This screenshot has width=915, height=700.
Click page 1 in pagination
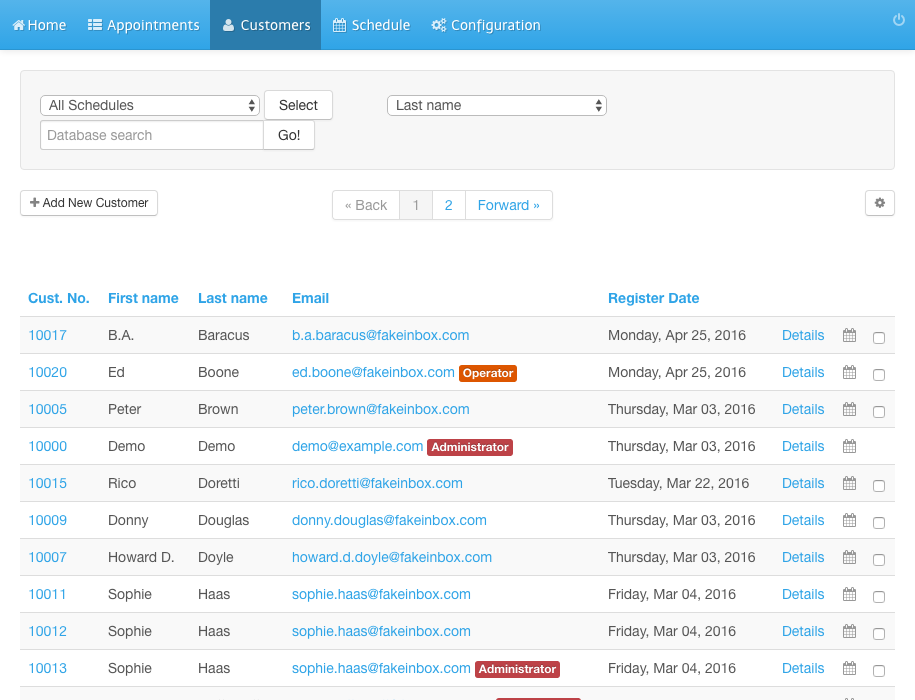(x=416, y=205)
